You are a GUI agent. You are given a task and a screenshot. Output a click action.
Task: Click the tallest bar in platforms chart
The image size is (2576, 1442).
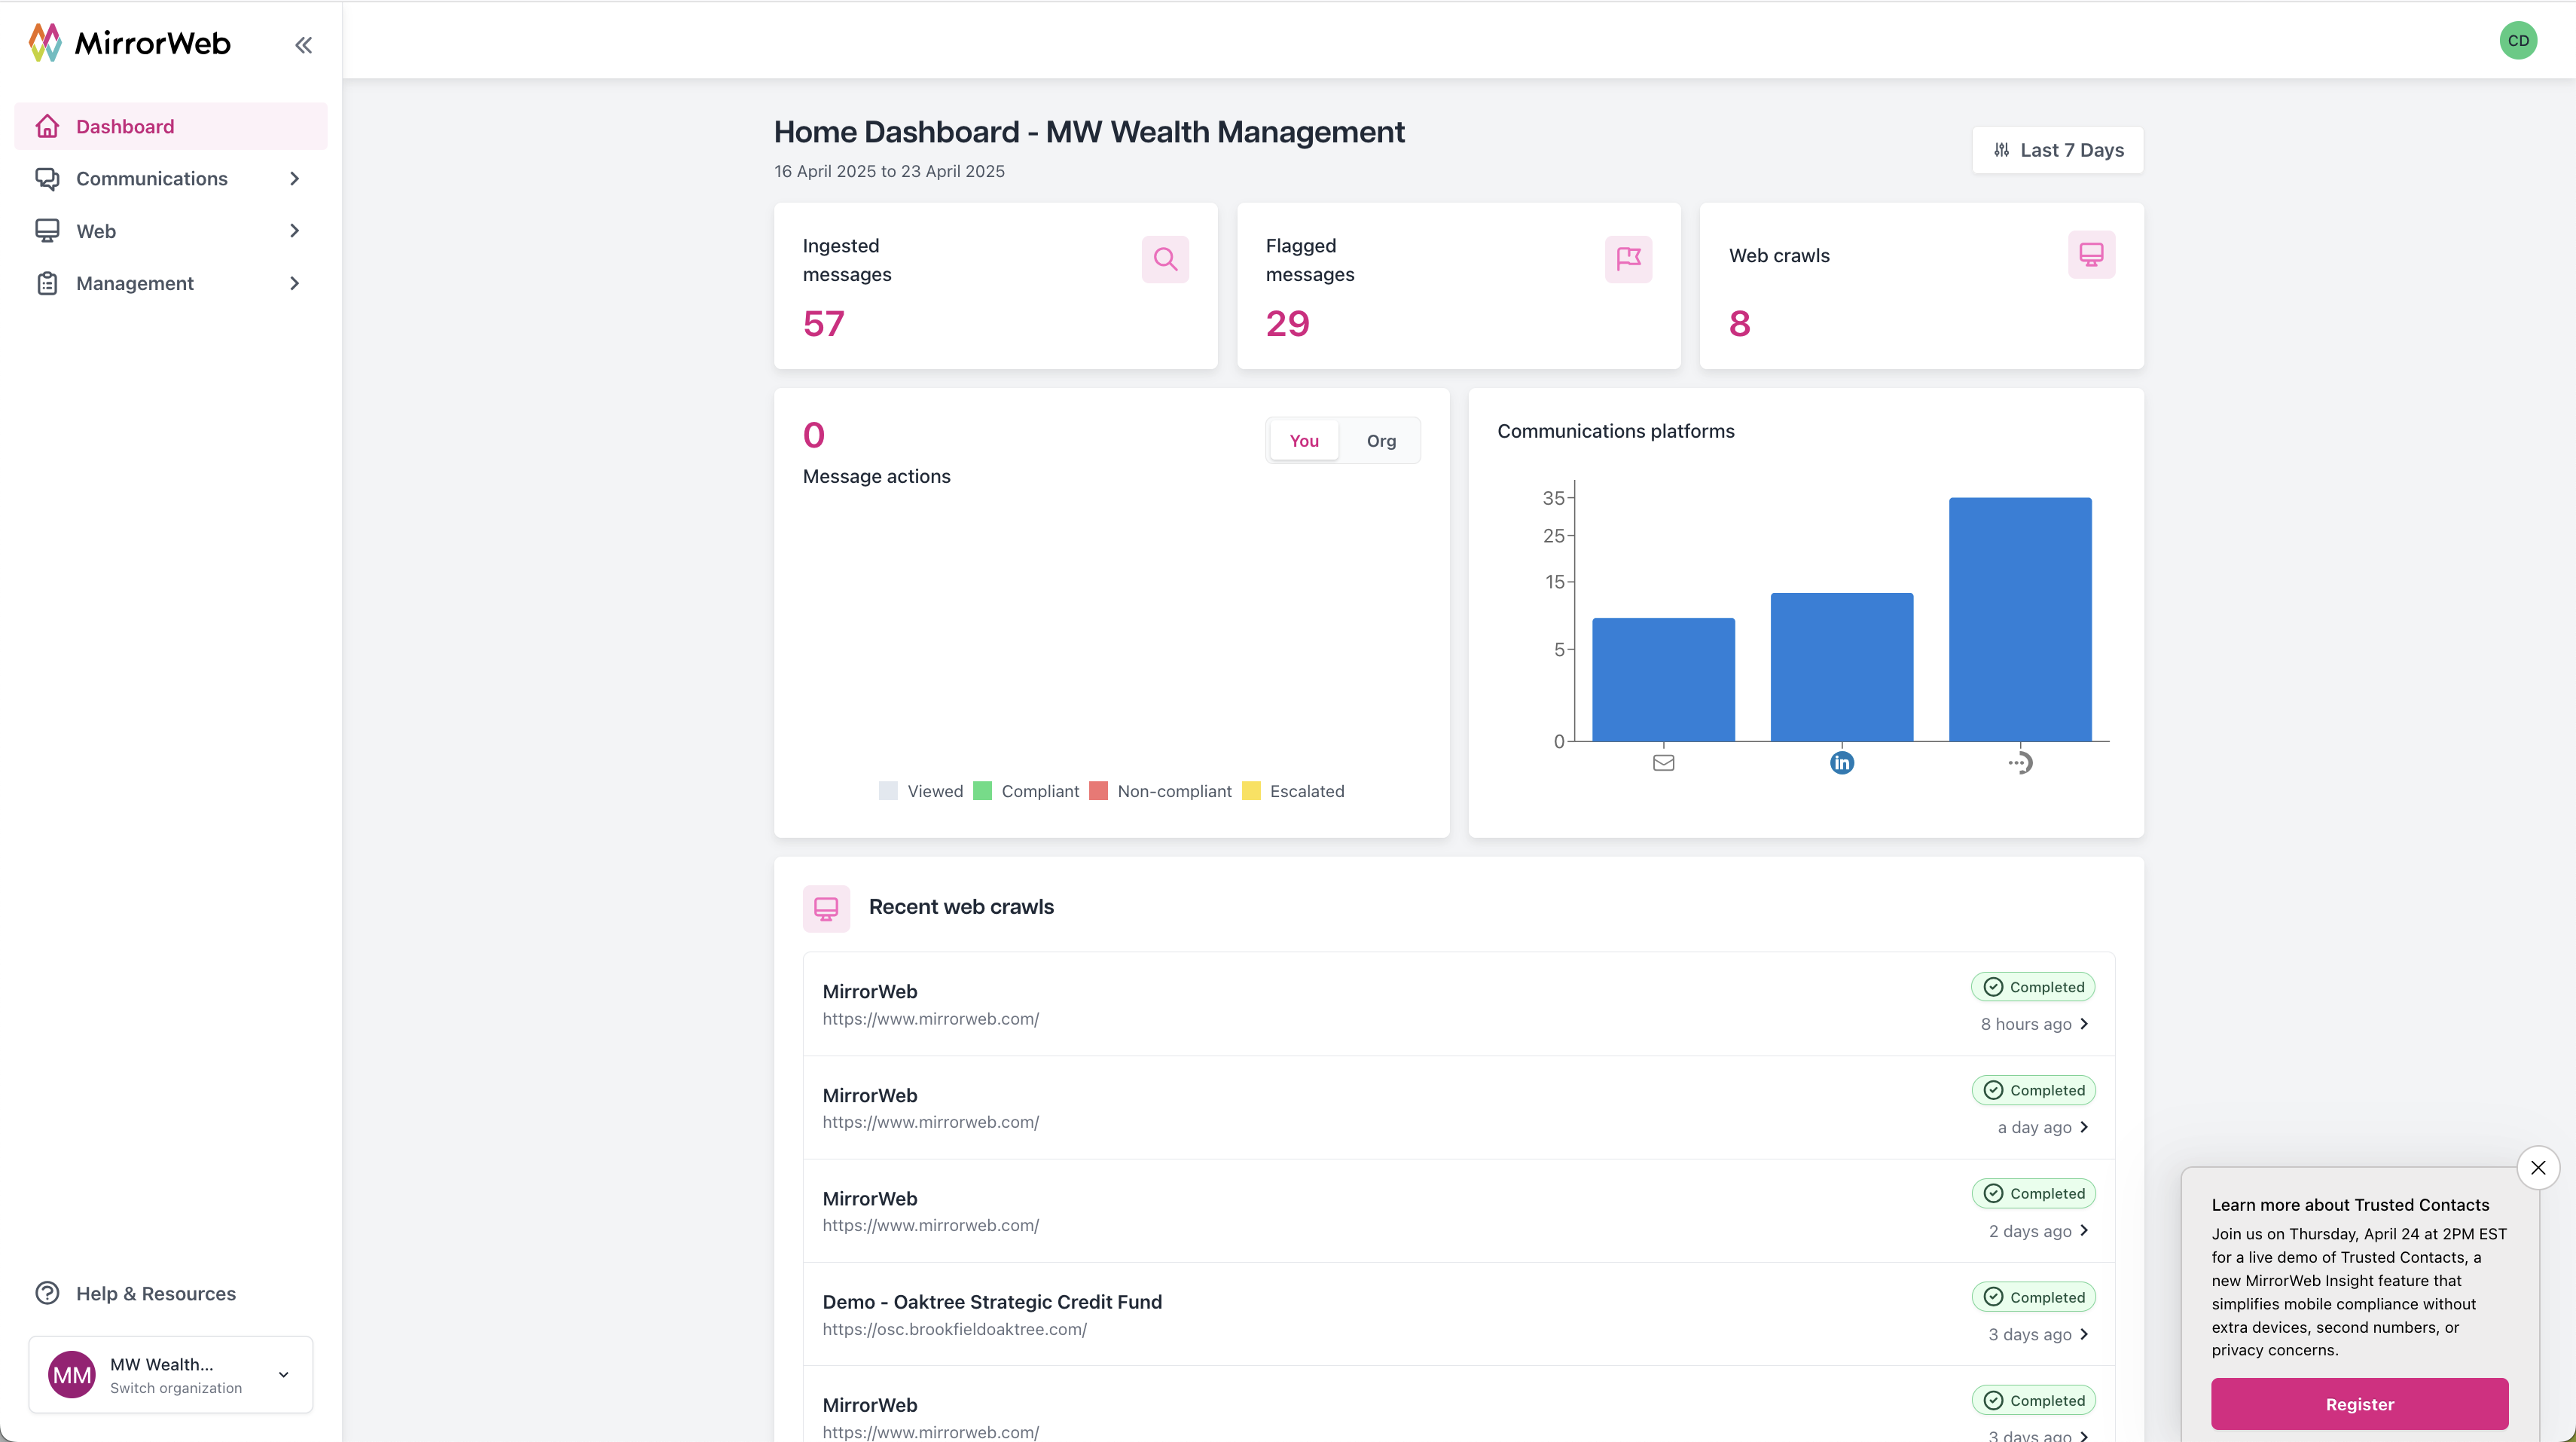[2020, 619]
